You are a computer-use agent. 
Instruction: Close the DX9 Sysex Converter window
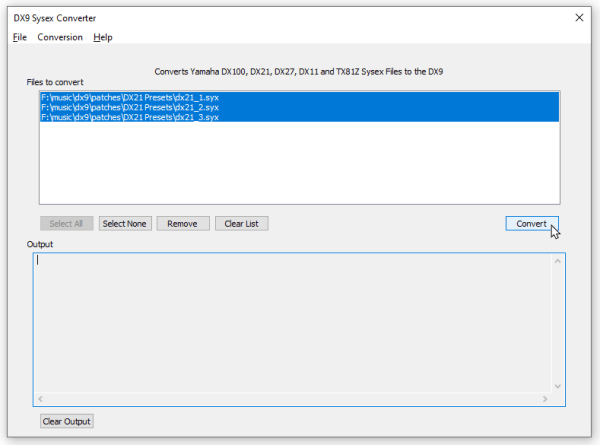pos(578,17)
